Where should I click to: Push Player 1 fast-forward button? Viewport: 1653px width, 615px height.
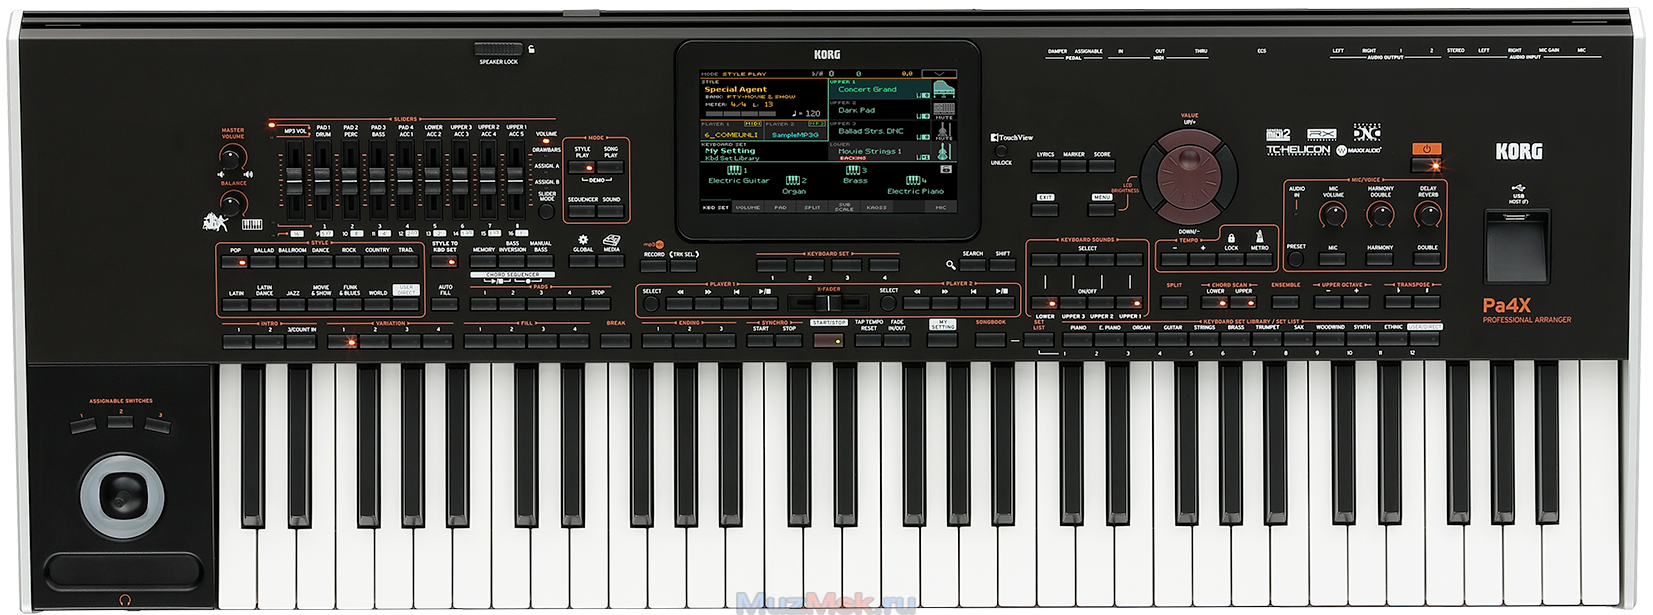pyautogui.click(x=708, y=303)
